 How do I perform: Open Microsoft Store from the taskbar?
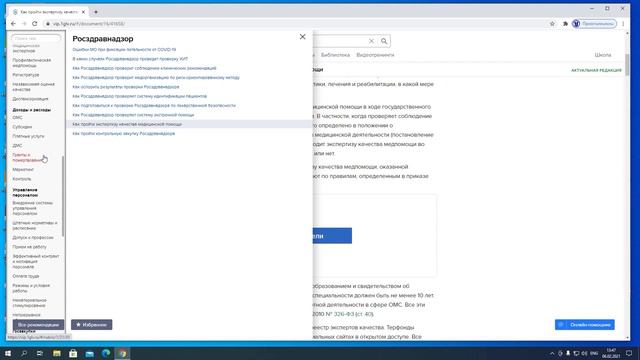click(x=73, y=353)
